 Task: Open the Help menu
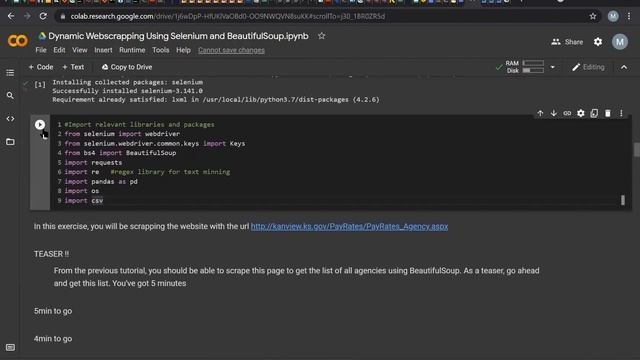[x=183, y=50]
